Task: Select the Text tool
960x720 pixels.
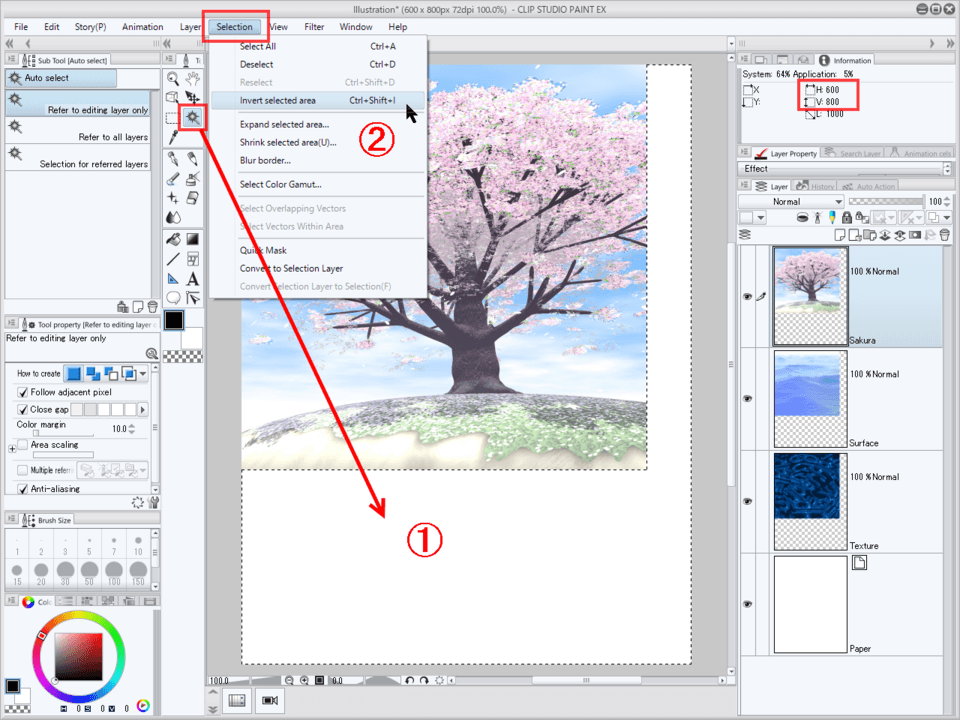Action: [x=192, y=279]
